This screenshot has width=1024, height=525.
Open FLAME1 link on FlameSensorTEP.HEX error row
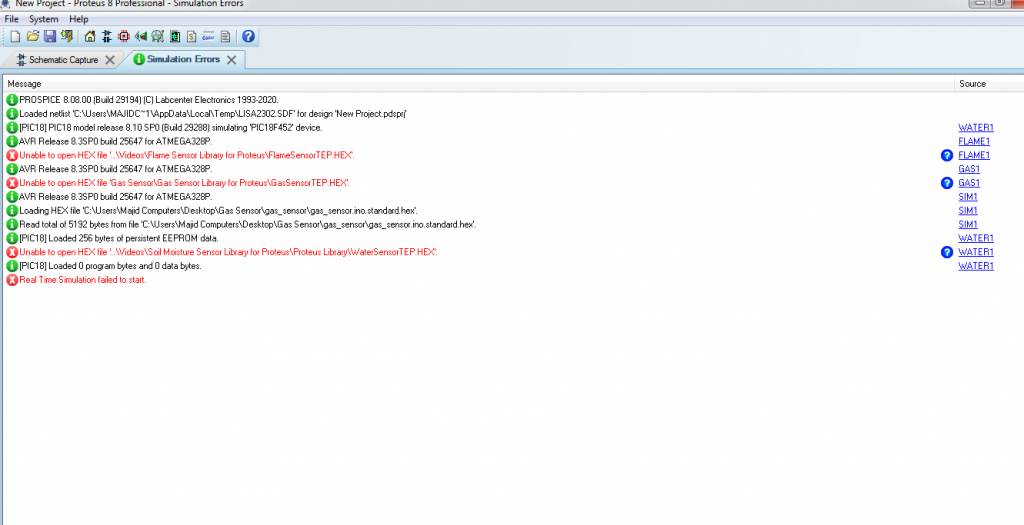pyautogui.click(x=974, y=155)
